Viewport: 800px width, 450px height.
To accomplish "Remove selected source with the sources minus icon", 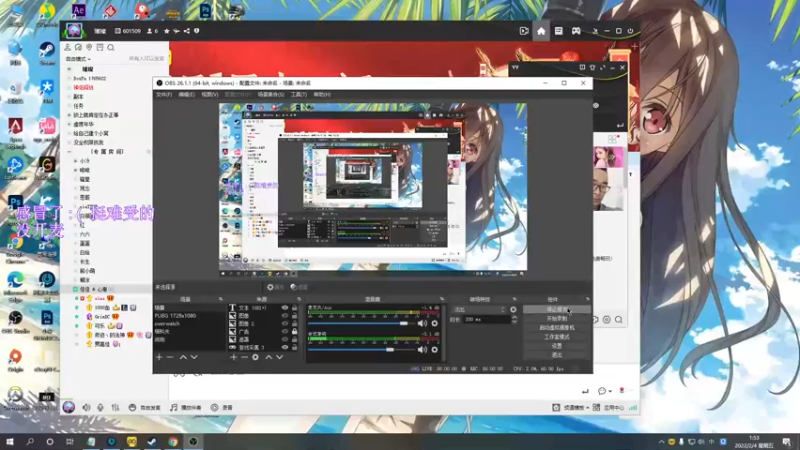I will 244,357.
